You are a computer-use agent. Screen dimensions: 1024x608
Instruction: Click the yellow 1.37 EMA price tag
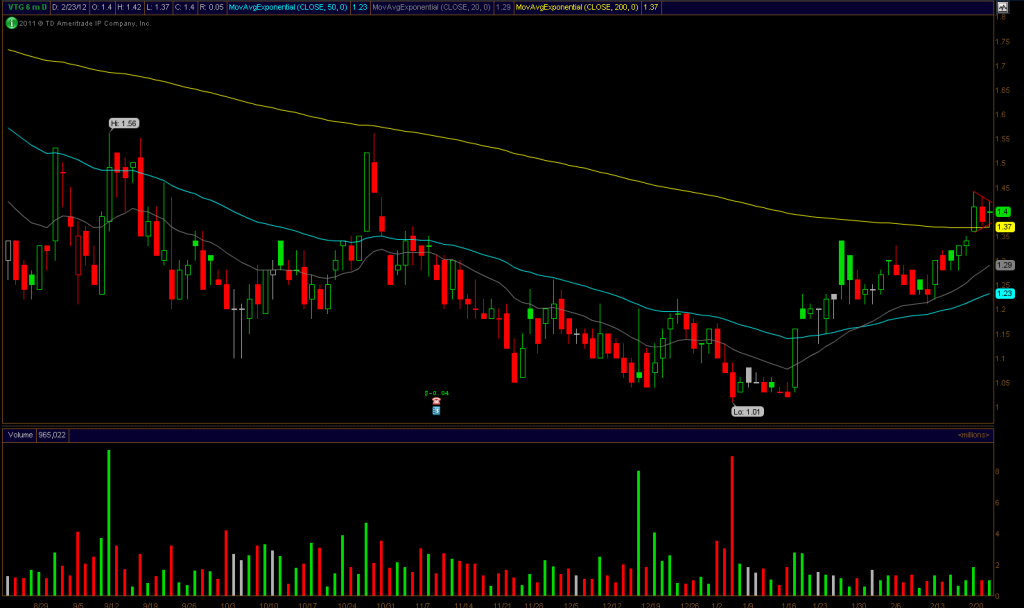[x=1004, y=227]
